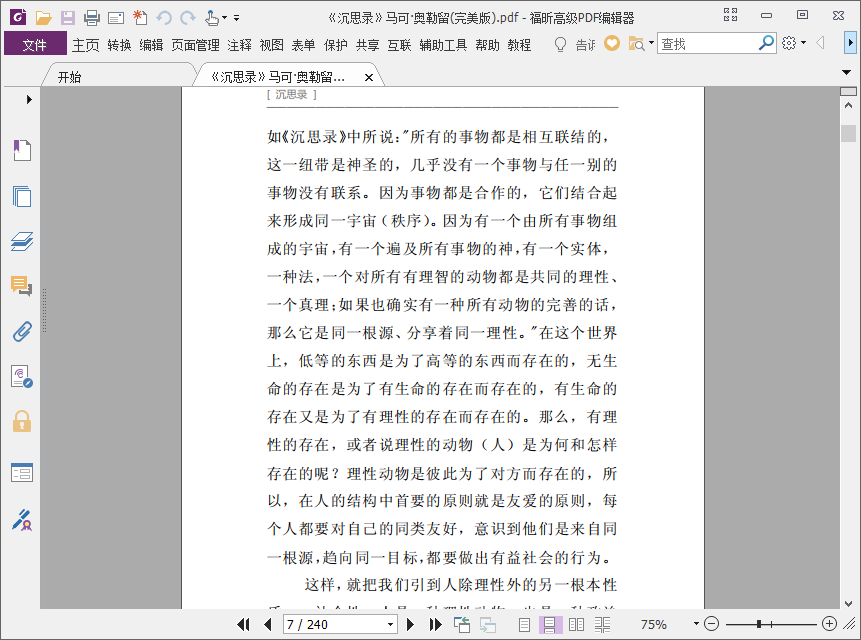Jump to the first page
This screenshot has width=861, height=640.
point(243,624)
